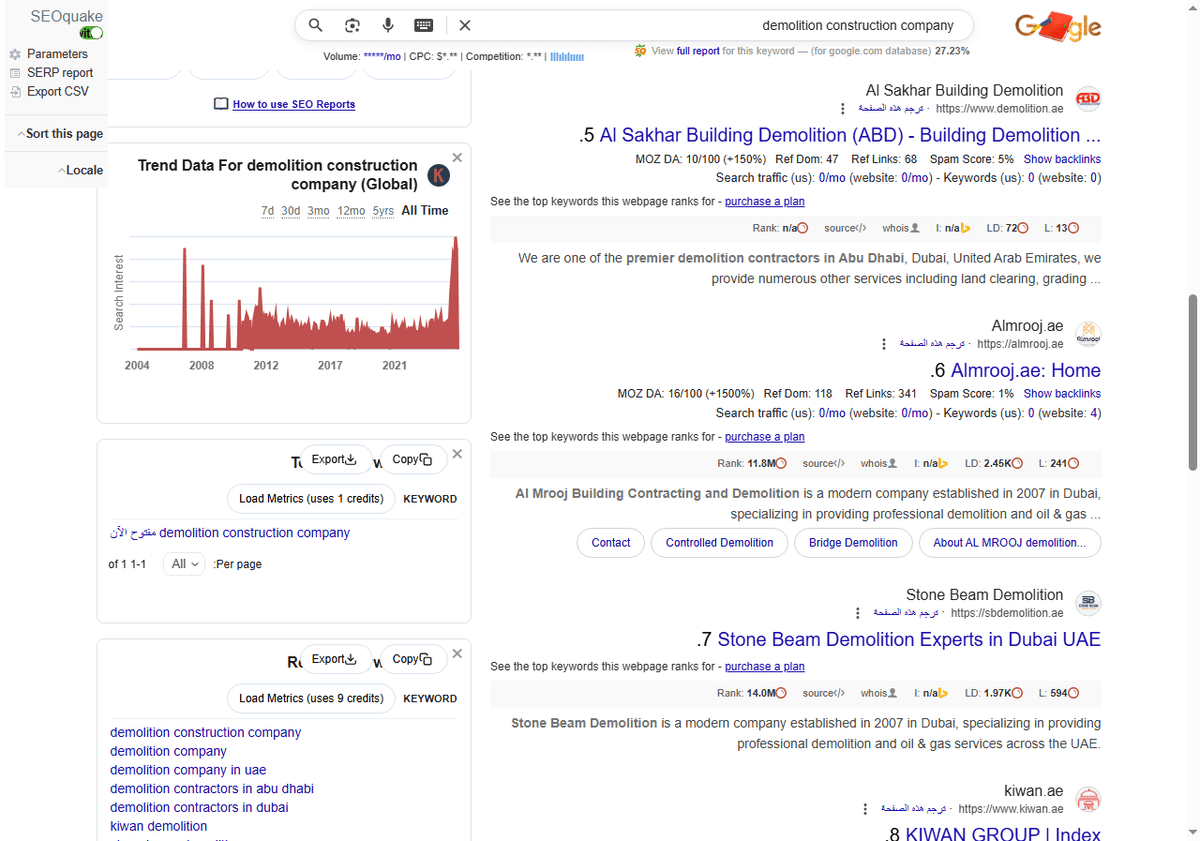Click the Keywords Everywhere K logo
1200x841 pixels.
pyautogui.click(x=438, y=176)
